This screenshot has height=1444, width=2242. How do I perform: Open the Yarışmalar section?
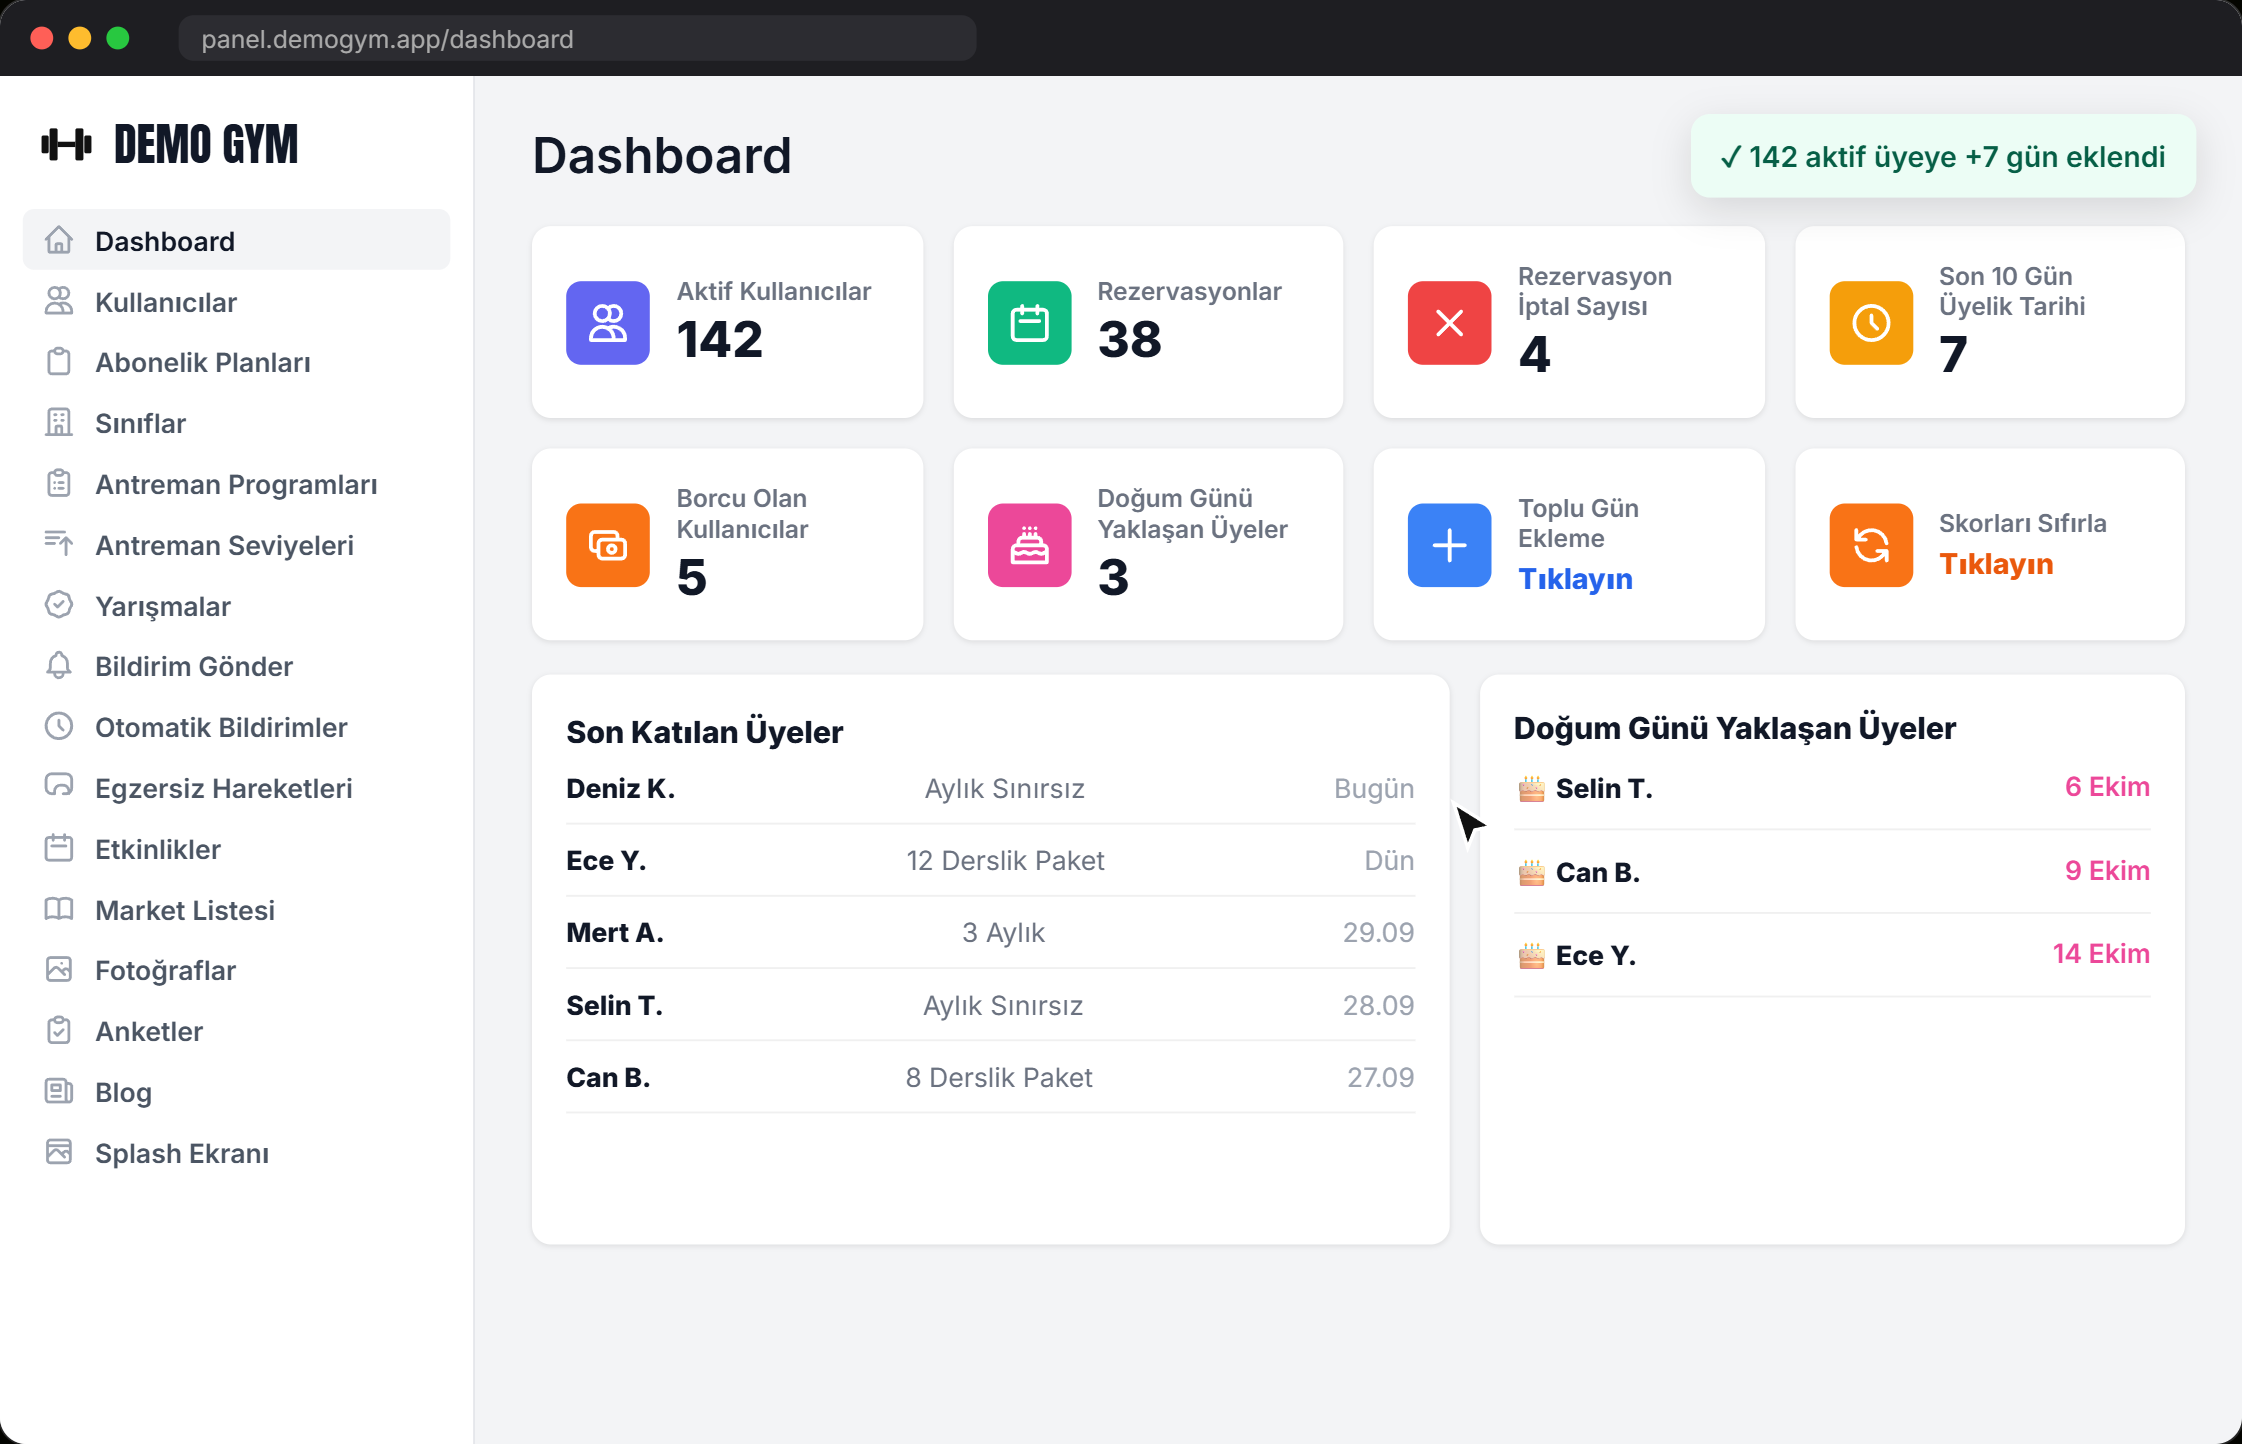click(x=236, y=606)
